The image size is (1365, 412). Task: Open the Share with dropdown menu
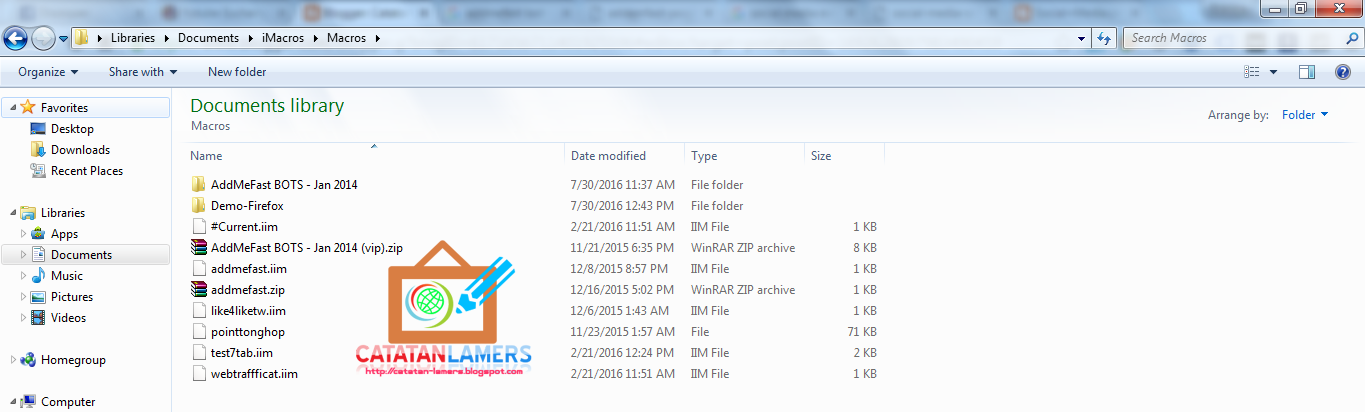[x=142, y=72]
